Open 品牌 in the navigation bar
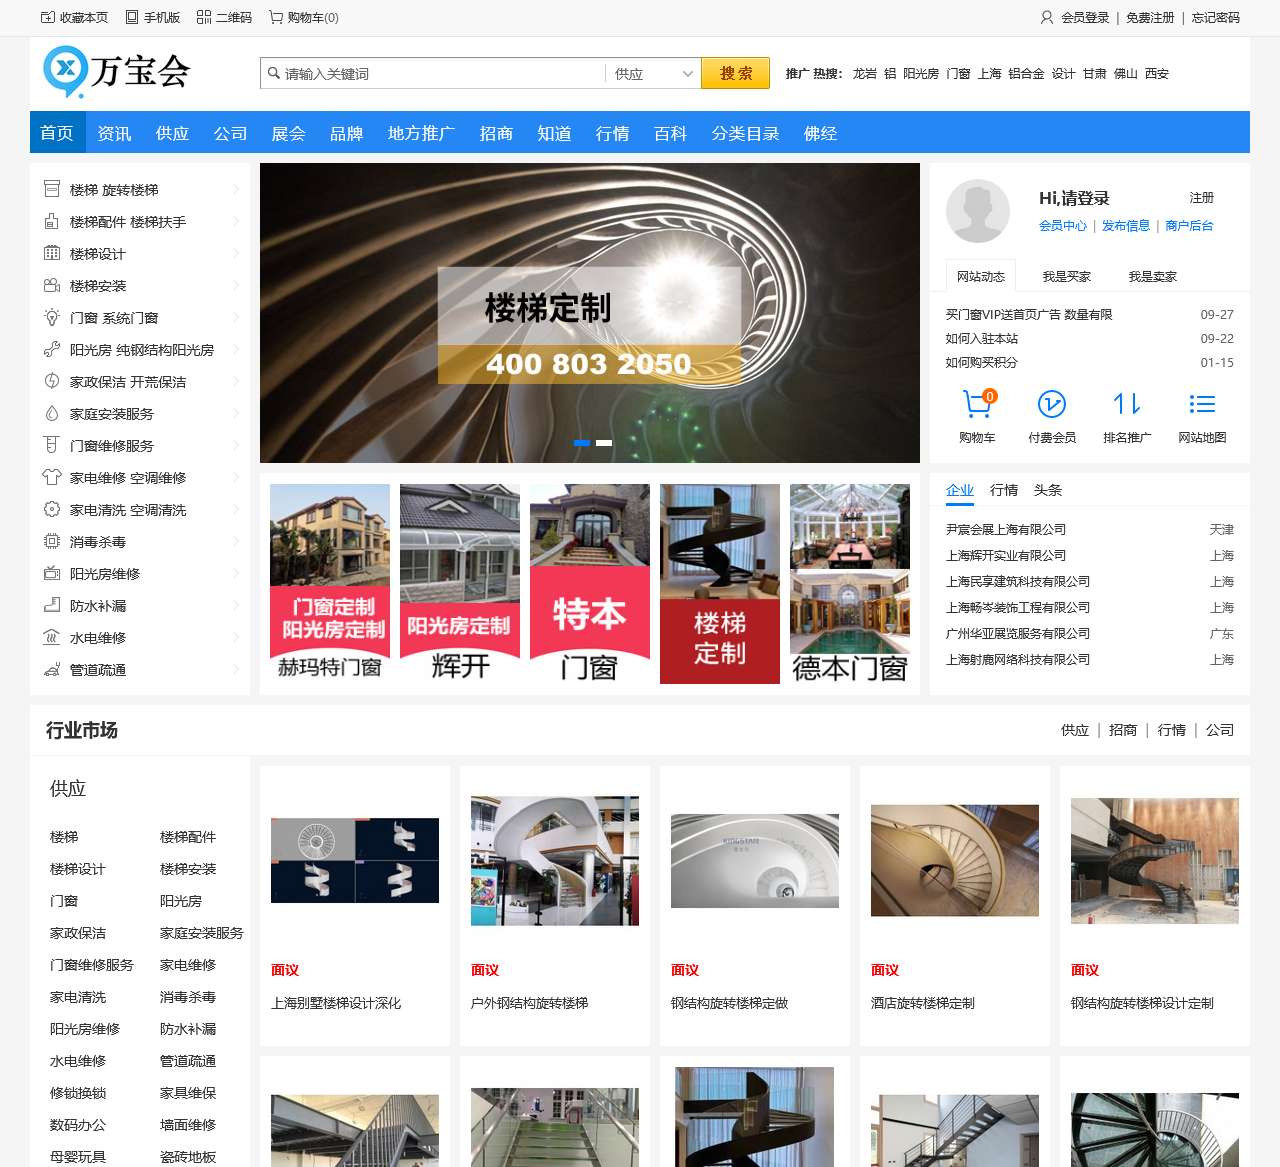Screen dimensions: 1280x1167 point(346,133)
